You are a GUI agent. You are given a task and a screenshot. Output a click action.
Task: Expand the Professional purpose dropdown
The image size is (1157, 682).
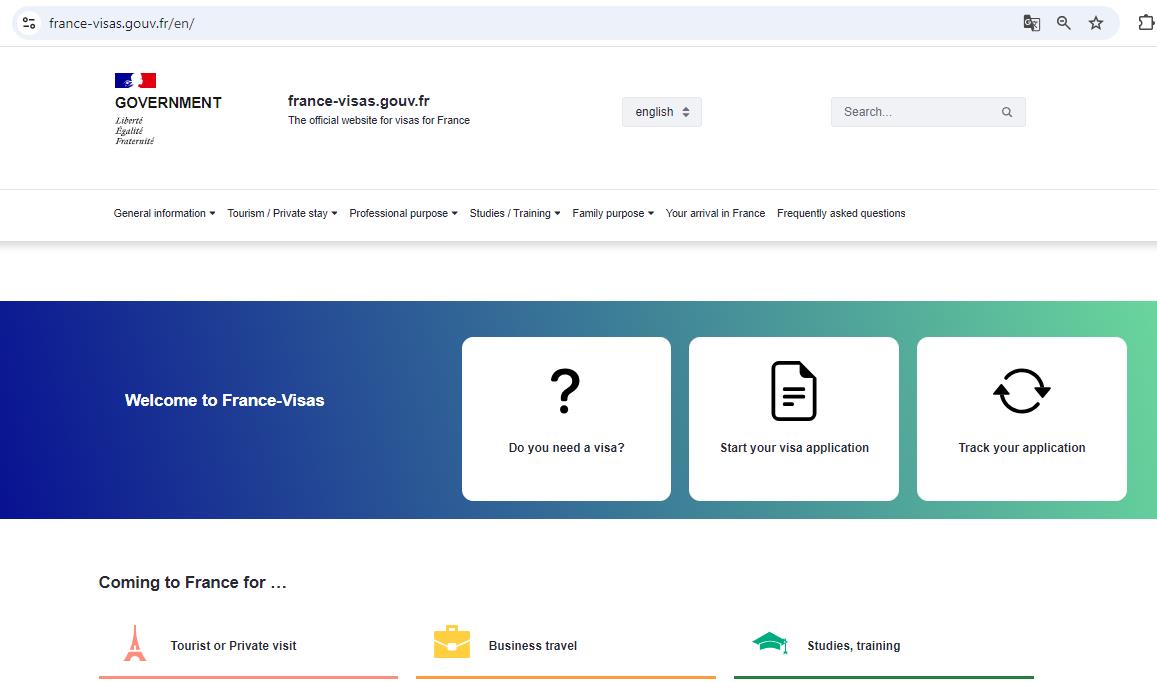(x=403, y=213)
